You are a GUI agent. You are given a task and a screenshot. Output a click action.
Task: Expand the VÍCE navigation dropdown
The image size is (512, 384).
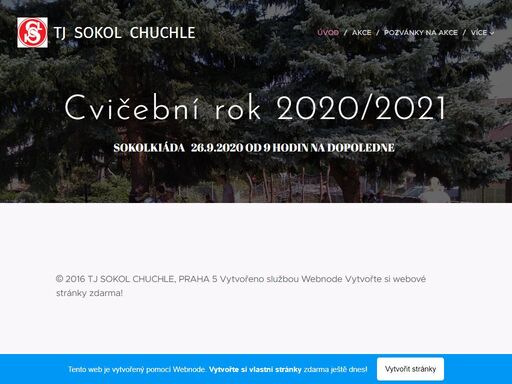(x=482, y=33)
